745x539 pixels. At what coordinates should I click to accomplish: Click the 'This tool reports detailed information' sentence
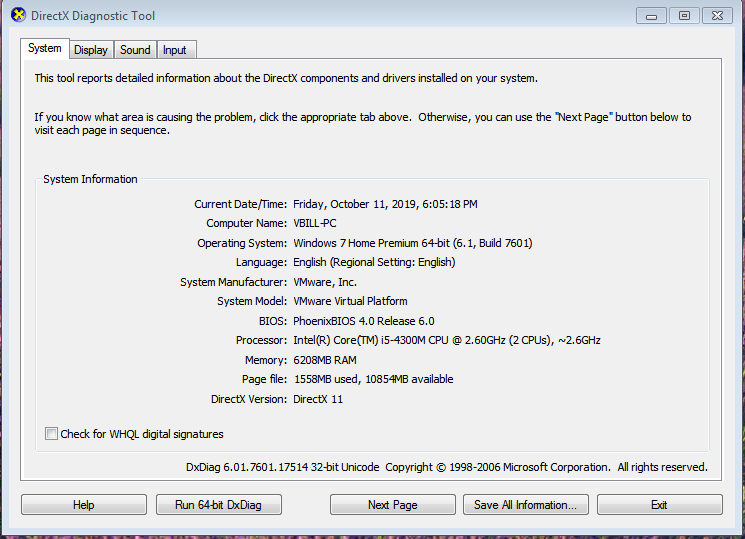286,78
